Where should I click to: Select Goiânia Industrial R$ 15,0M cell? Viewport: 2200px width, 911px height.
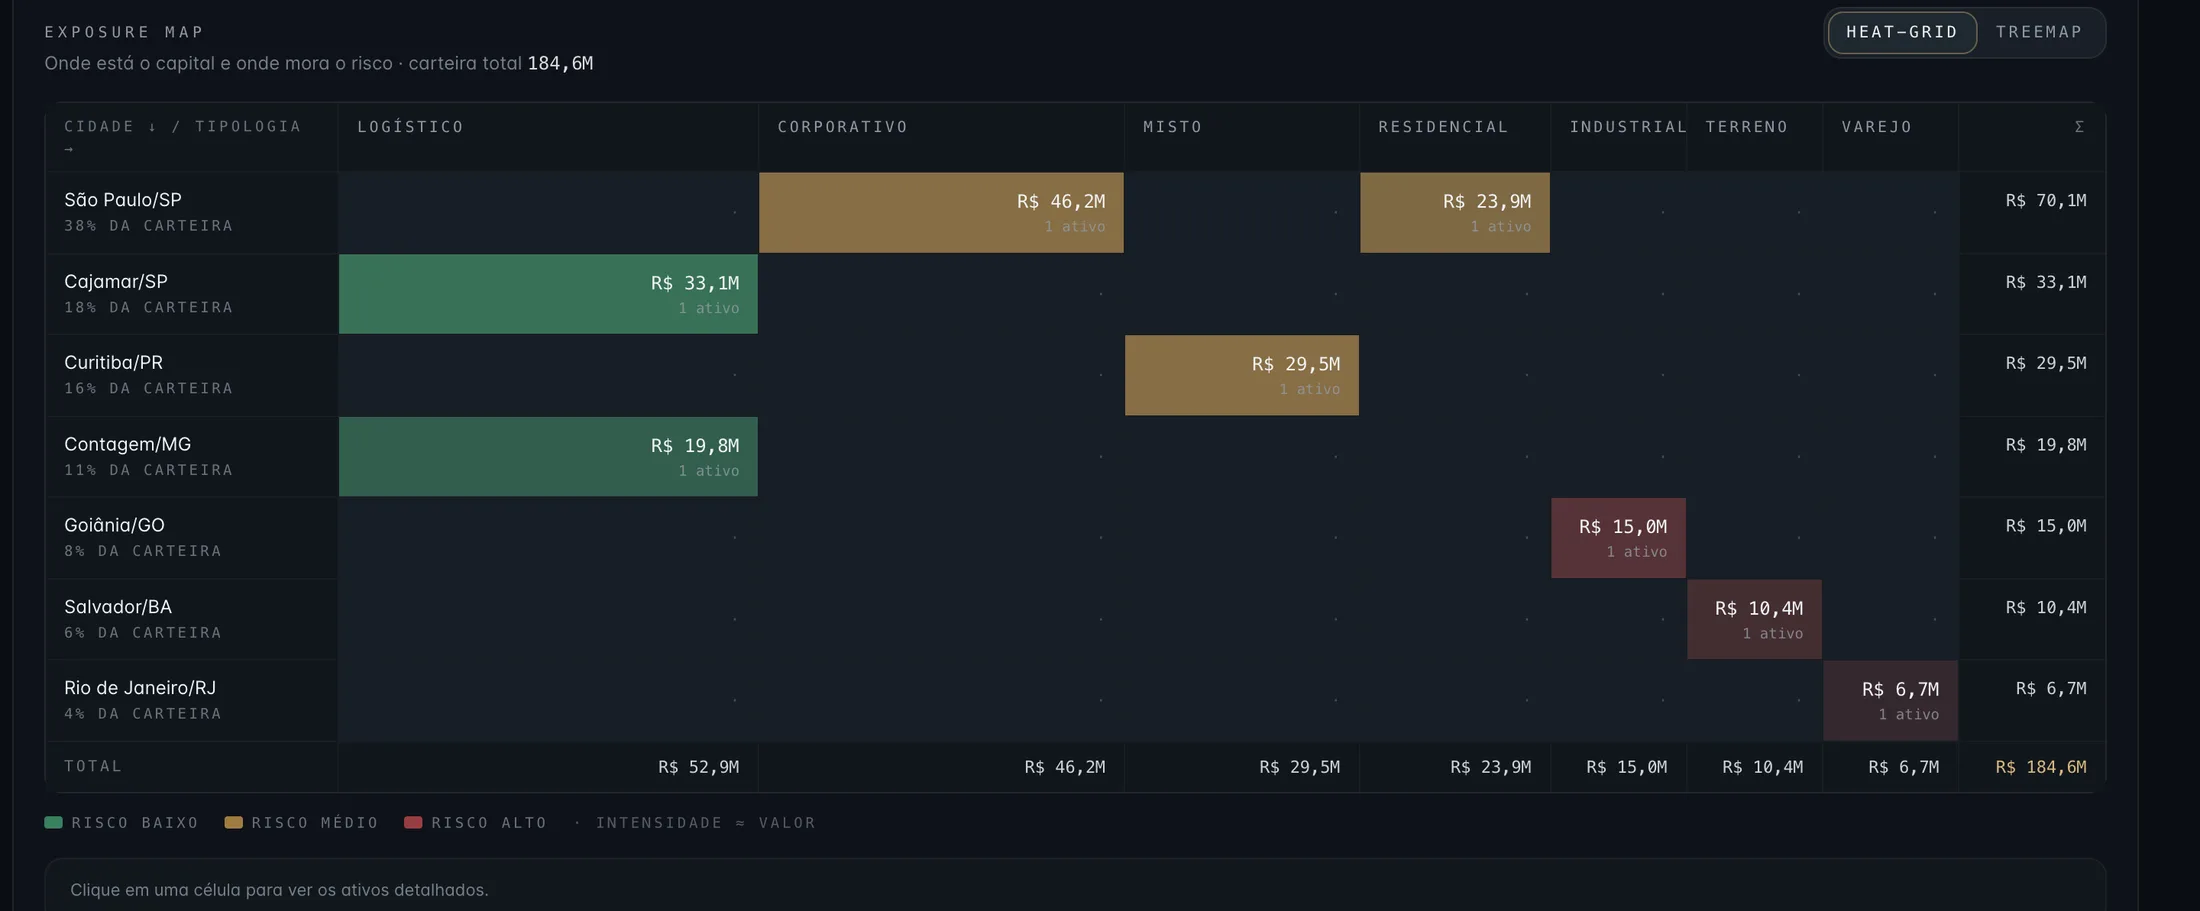click(1618, 538)
